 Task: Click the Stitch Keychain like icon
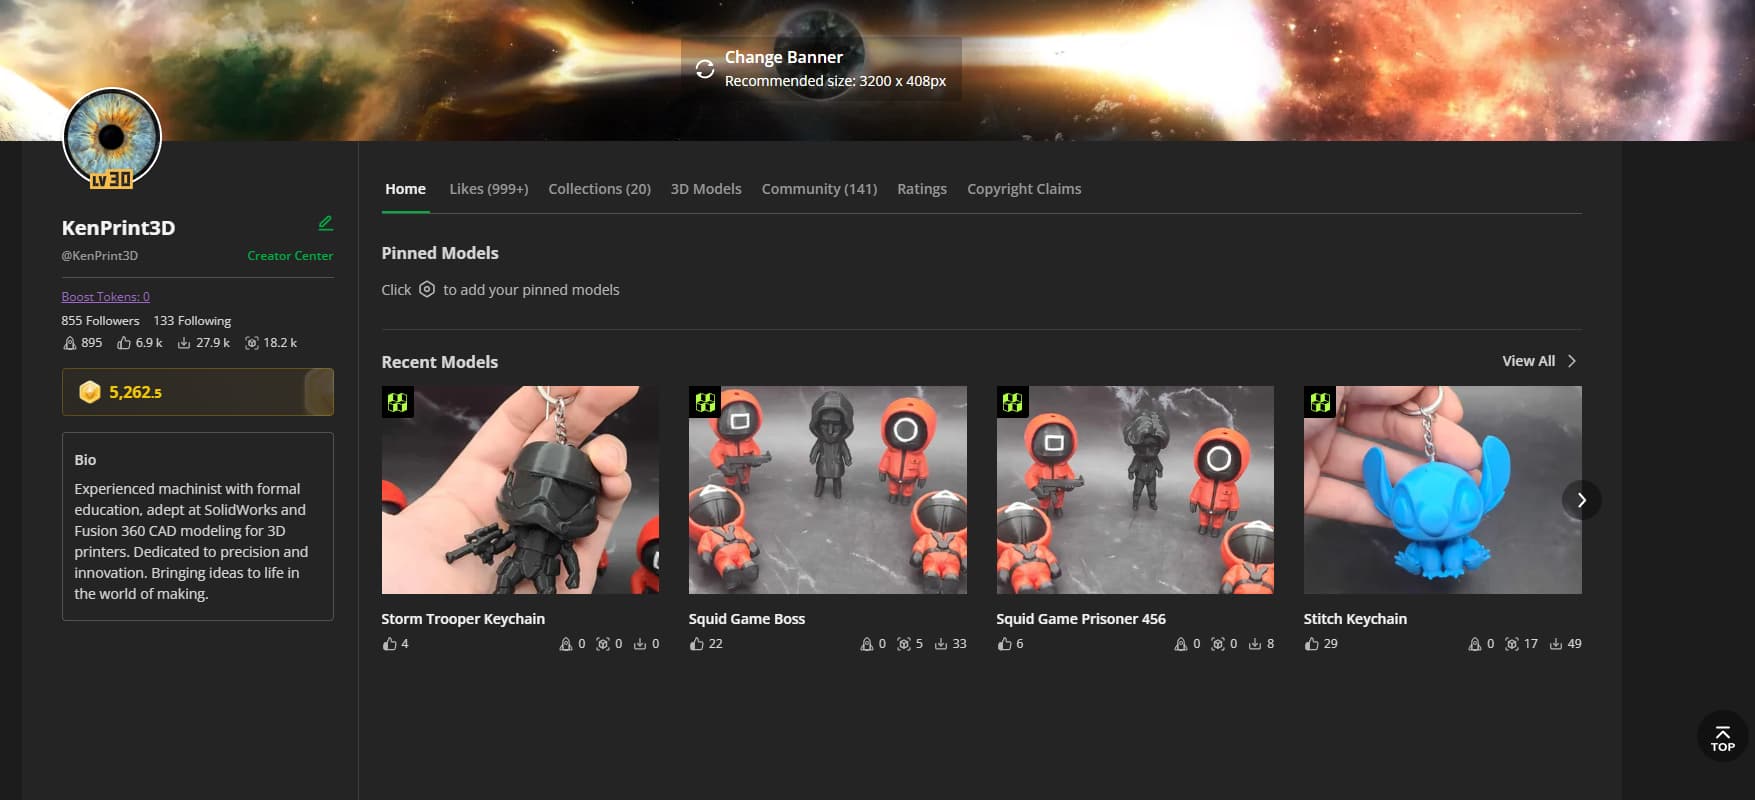coord(1311,644)
